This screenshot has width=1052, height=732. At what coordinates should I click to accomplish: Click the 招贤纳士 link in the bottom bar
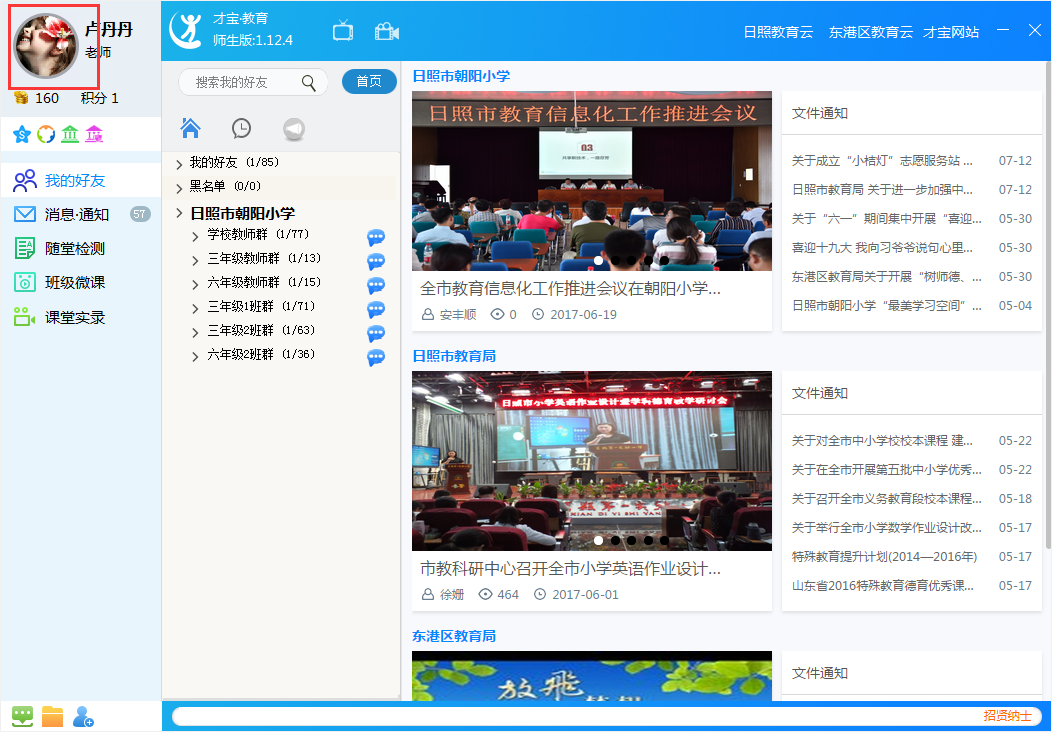[1007, 716]
